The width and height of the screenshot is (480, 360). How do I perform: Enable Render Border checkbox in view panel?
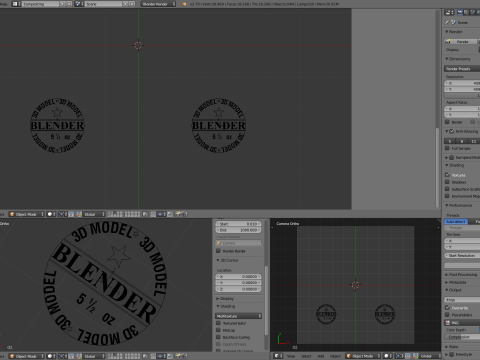219,251
